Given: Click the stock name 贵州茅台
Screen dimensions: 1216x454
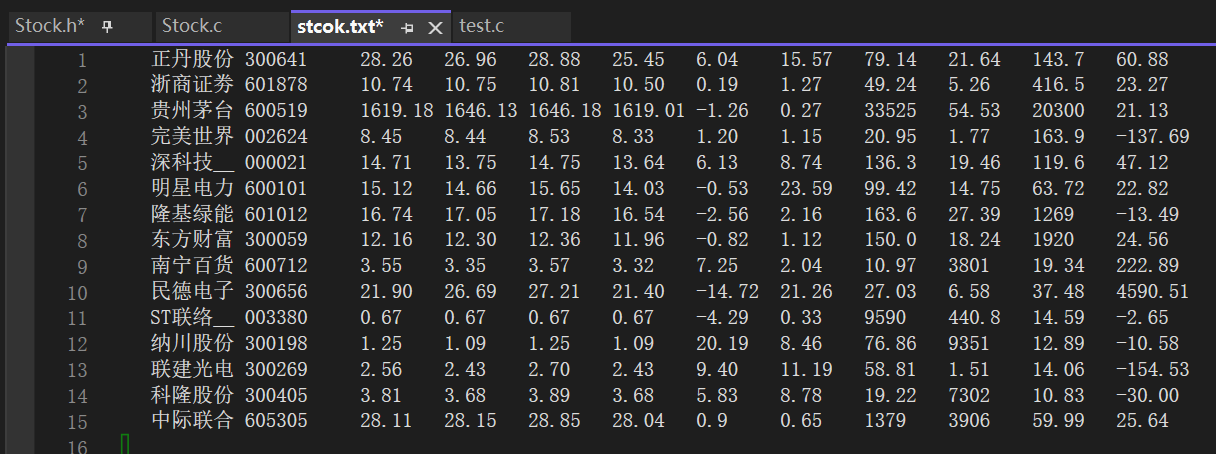Looking at the screenshot, I should (x=192, y=111).
